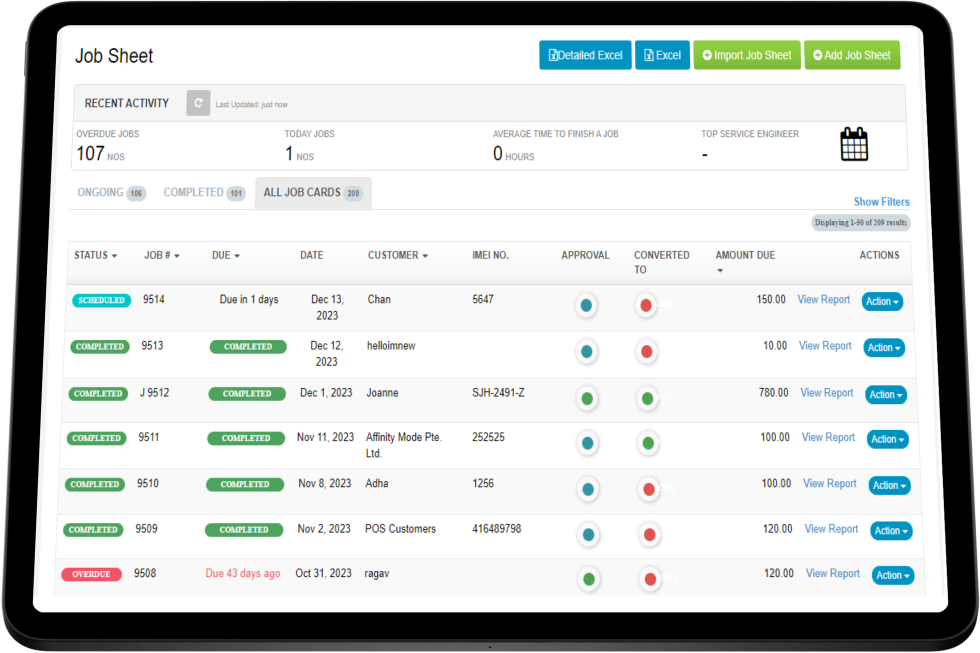This screenshot has width=980, height=653.
Task: Open View Report for ragav
Action: tap(832, 573)
